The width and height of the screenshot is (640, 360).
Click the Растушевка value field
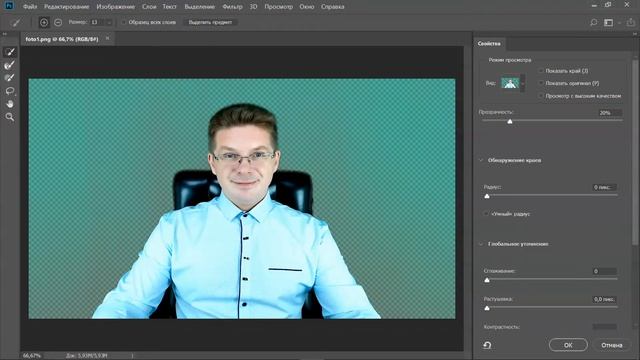(x=604, y=299)
